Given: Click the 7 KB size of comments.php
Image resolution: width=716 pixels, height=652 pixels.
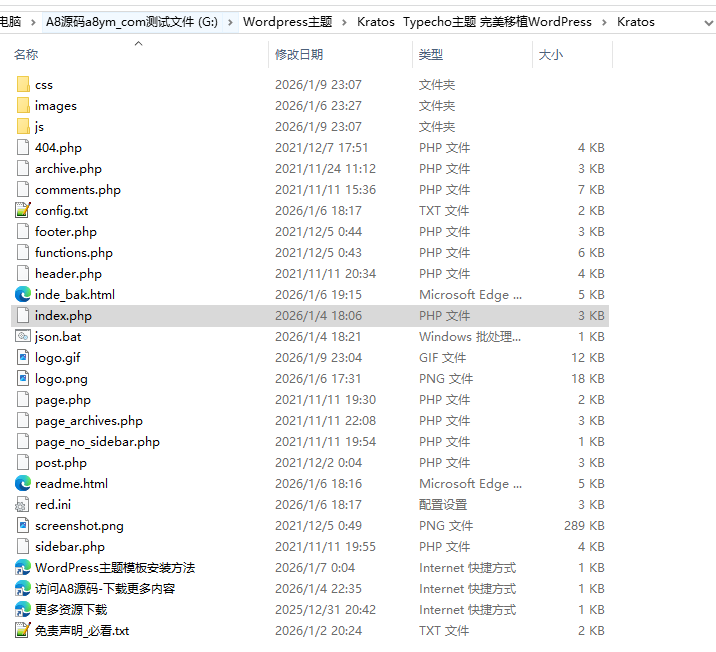Looking at the screenshot, I should [591, 189].
